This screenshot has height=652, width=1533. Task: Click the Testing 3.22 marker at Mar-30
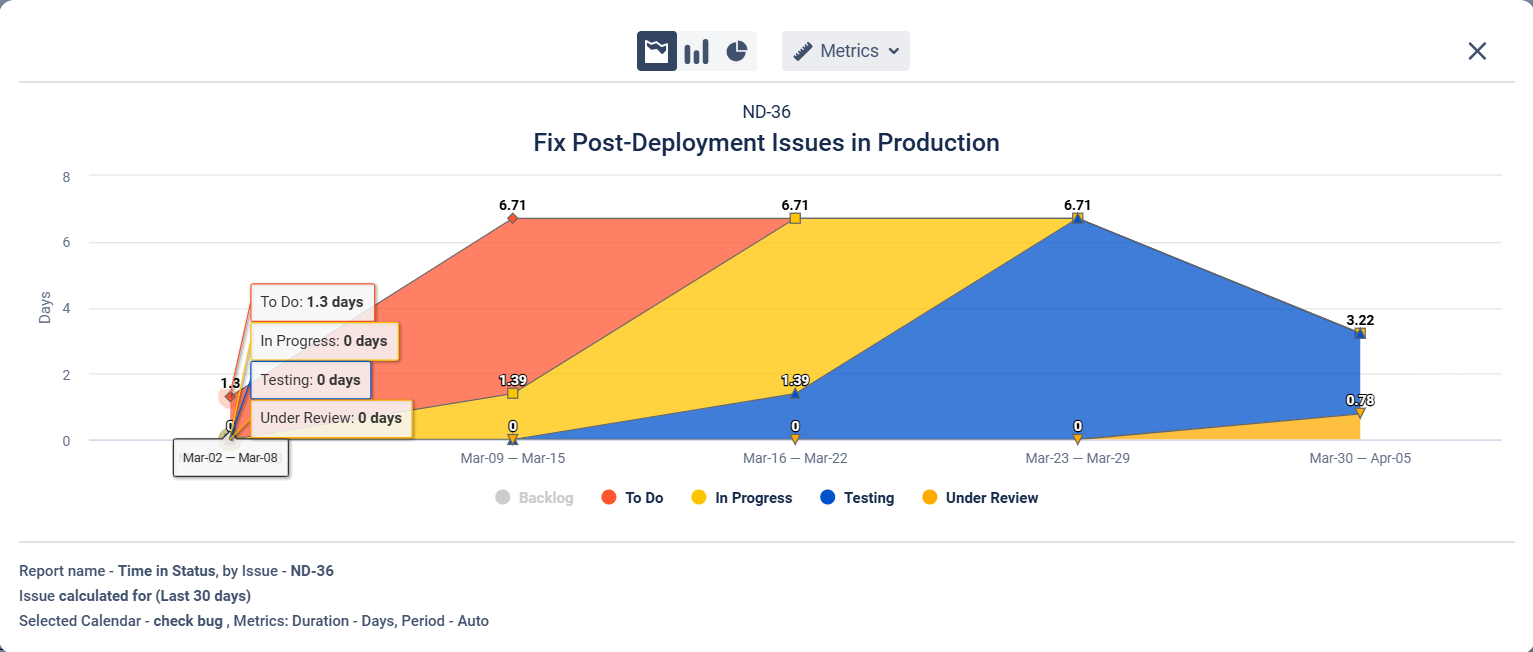click(1360, 333)
